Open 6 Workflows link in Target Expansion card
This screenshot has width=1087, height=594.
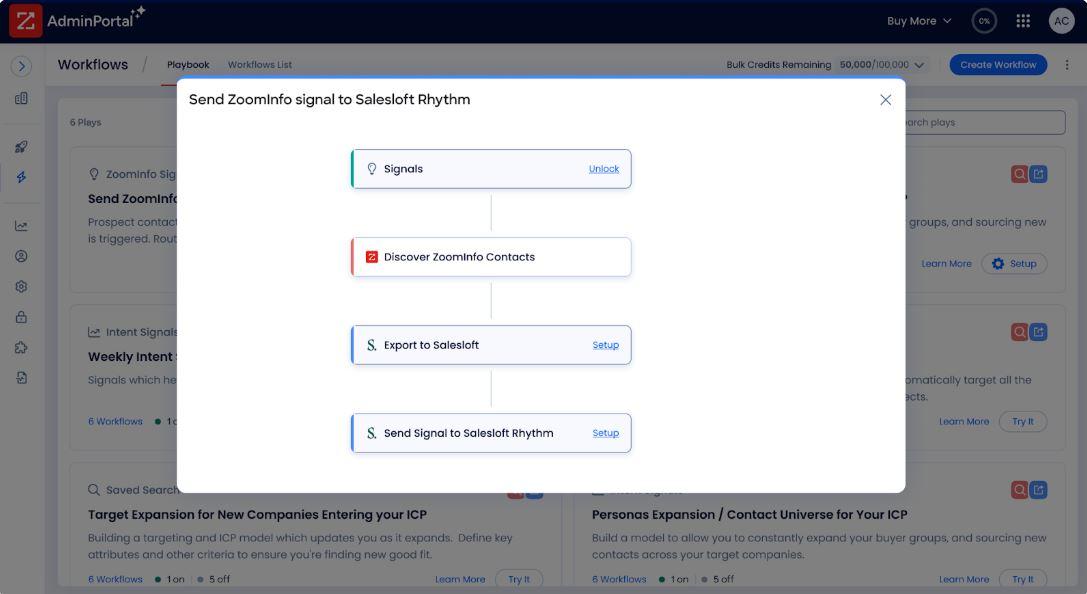click(x=115, y=579)
